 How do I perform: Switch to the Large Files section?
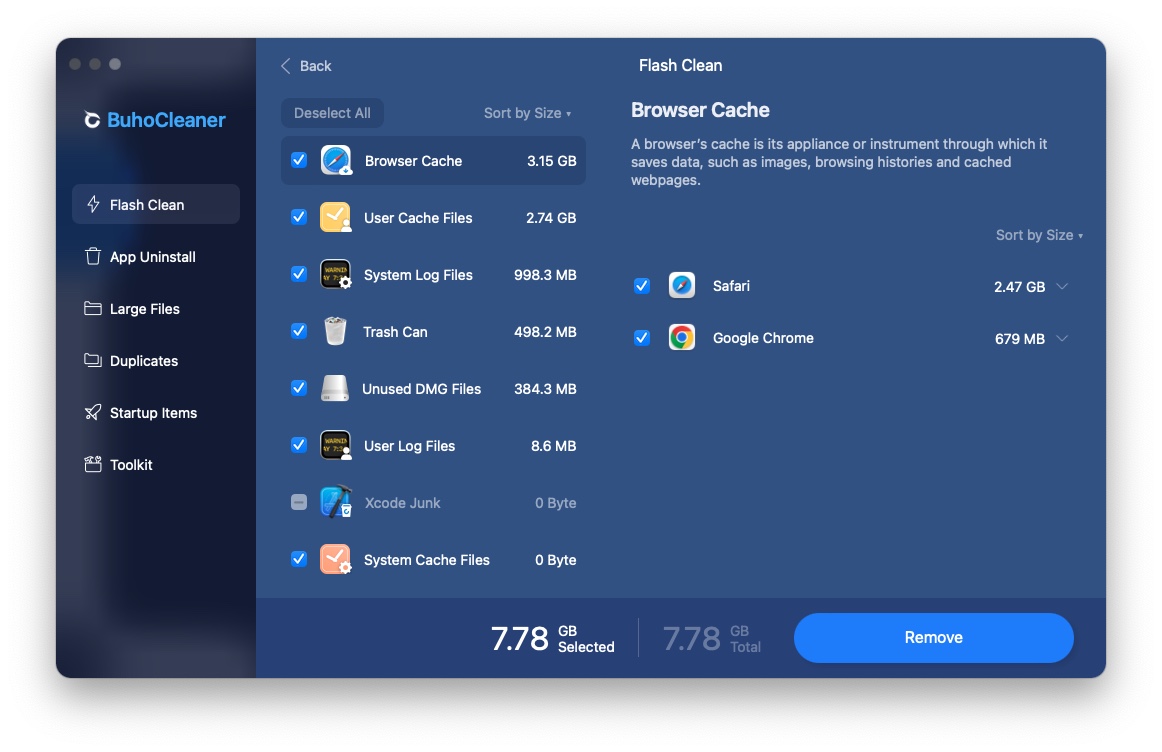pyautogui.click(x=156, y=308)
